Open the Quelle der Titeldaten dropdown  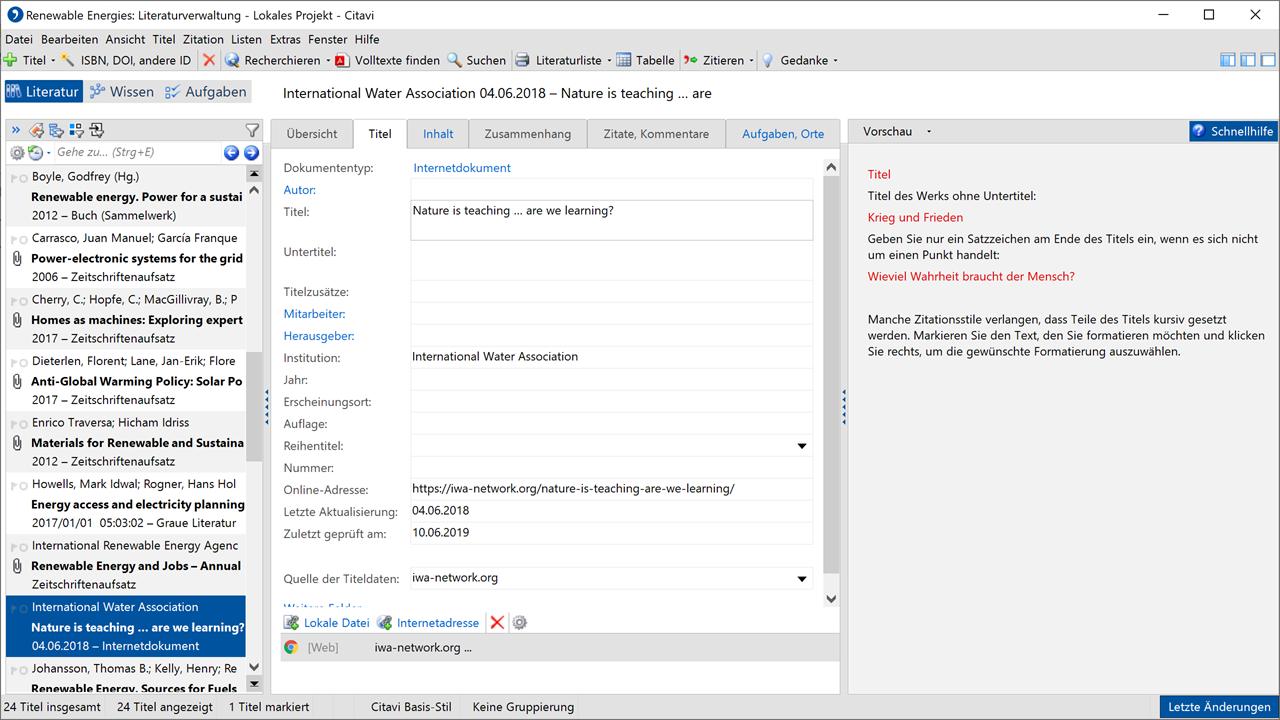(802, 578)
